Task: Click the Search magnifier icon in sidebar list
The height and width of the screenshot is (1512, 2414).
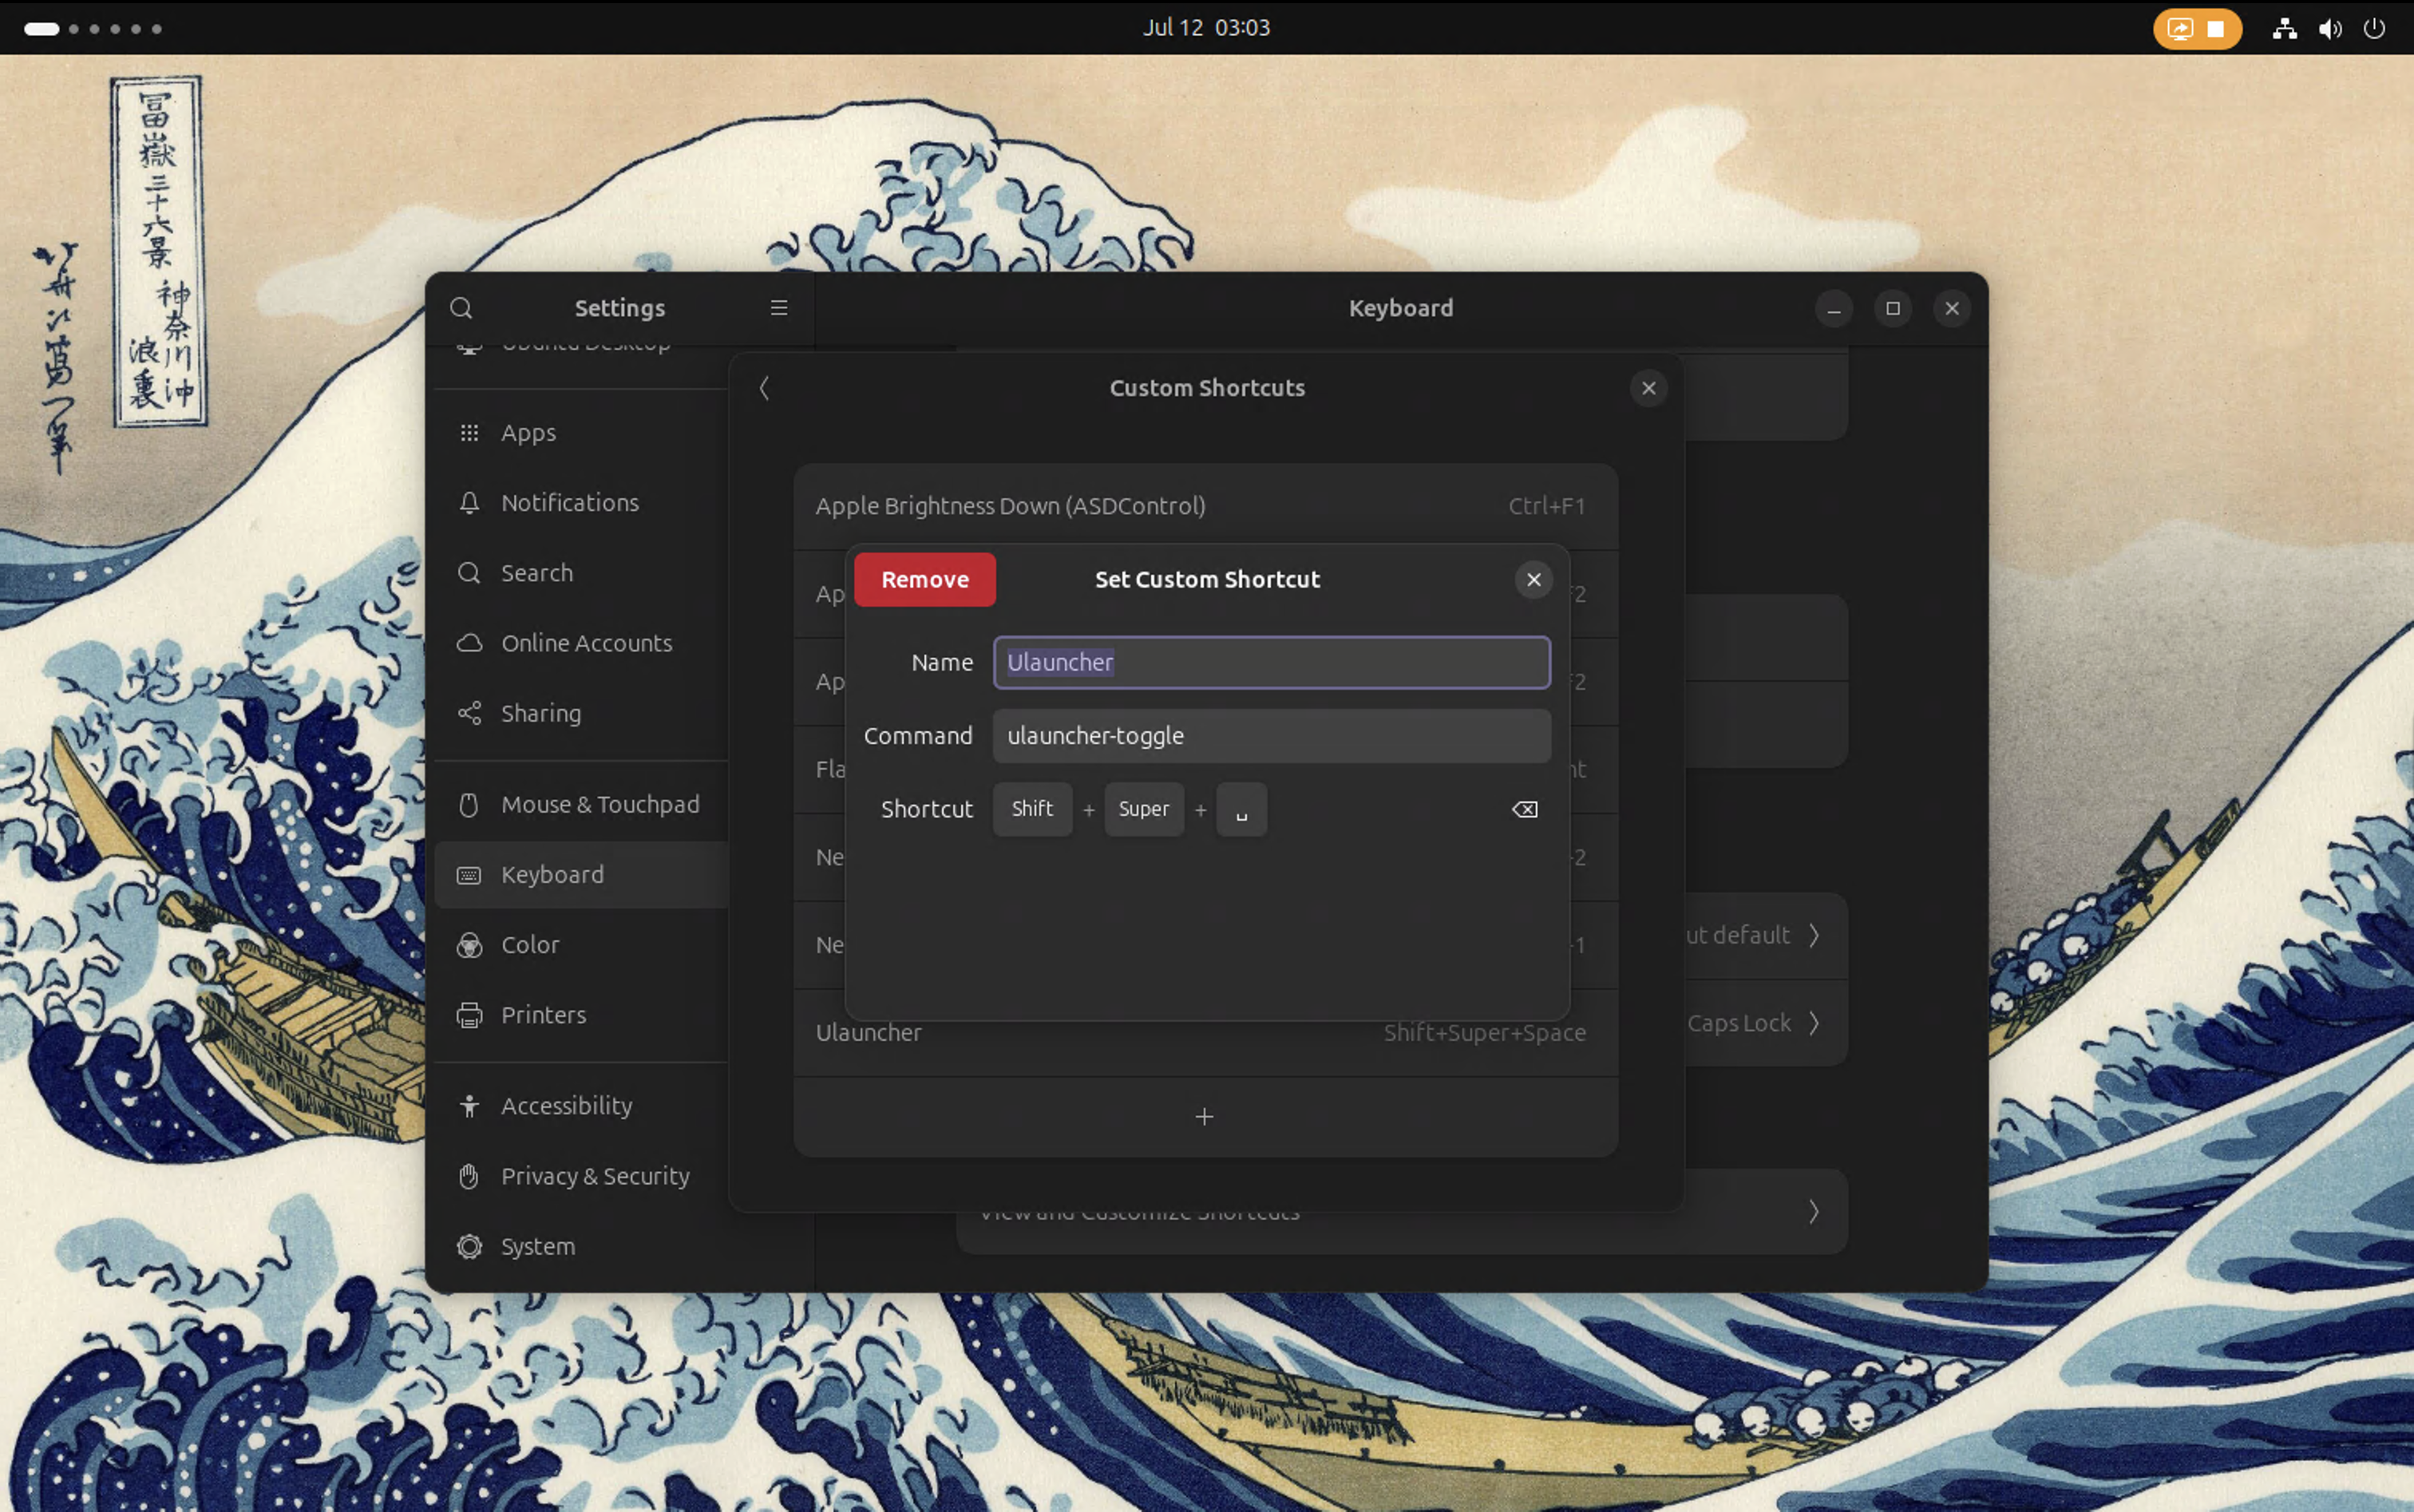Action: [469, 573]
